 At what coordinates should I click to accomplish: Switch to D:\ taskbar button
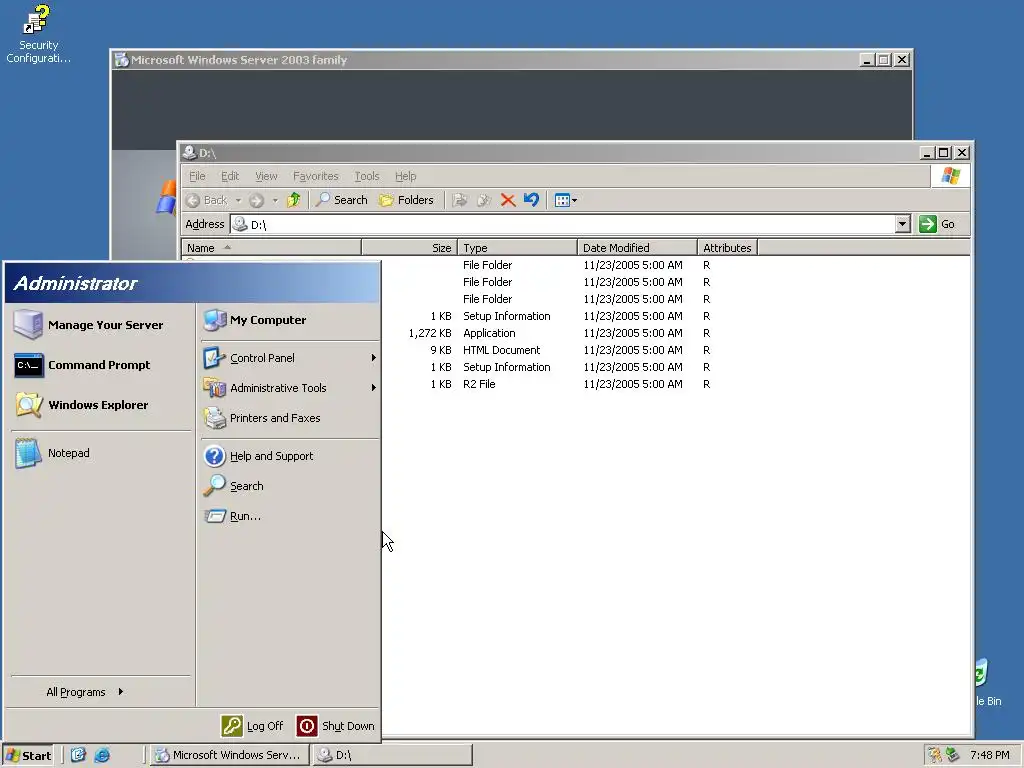(x=392, y=755)
